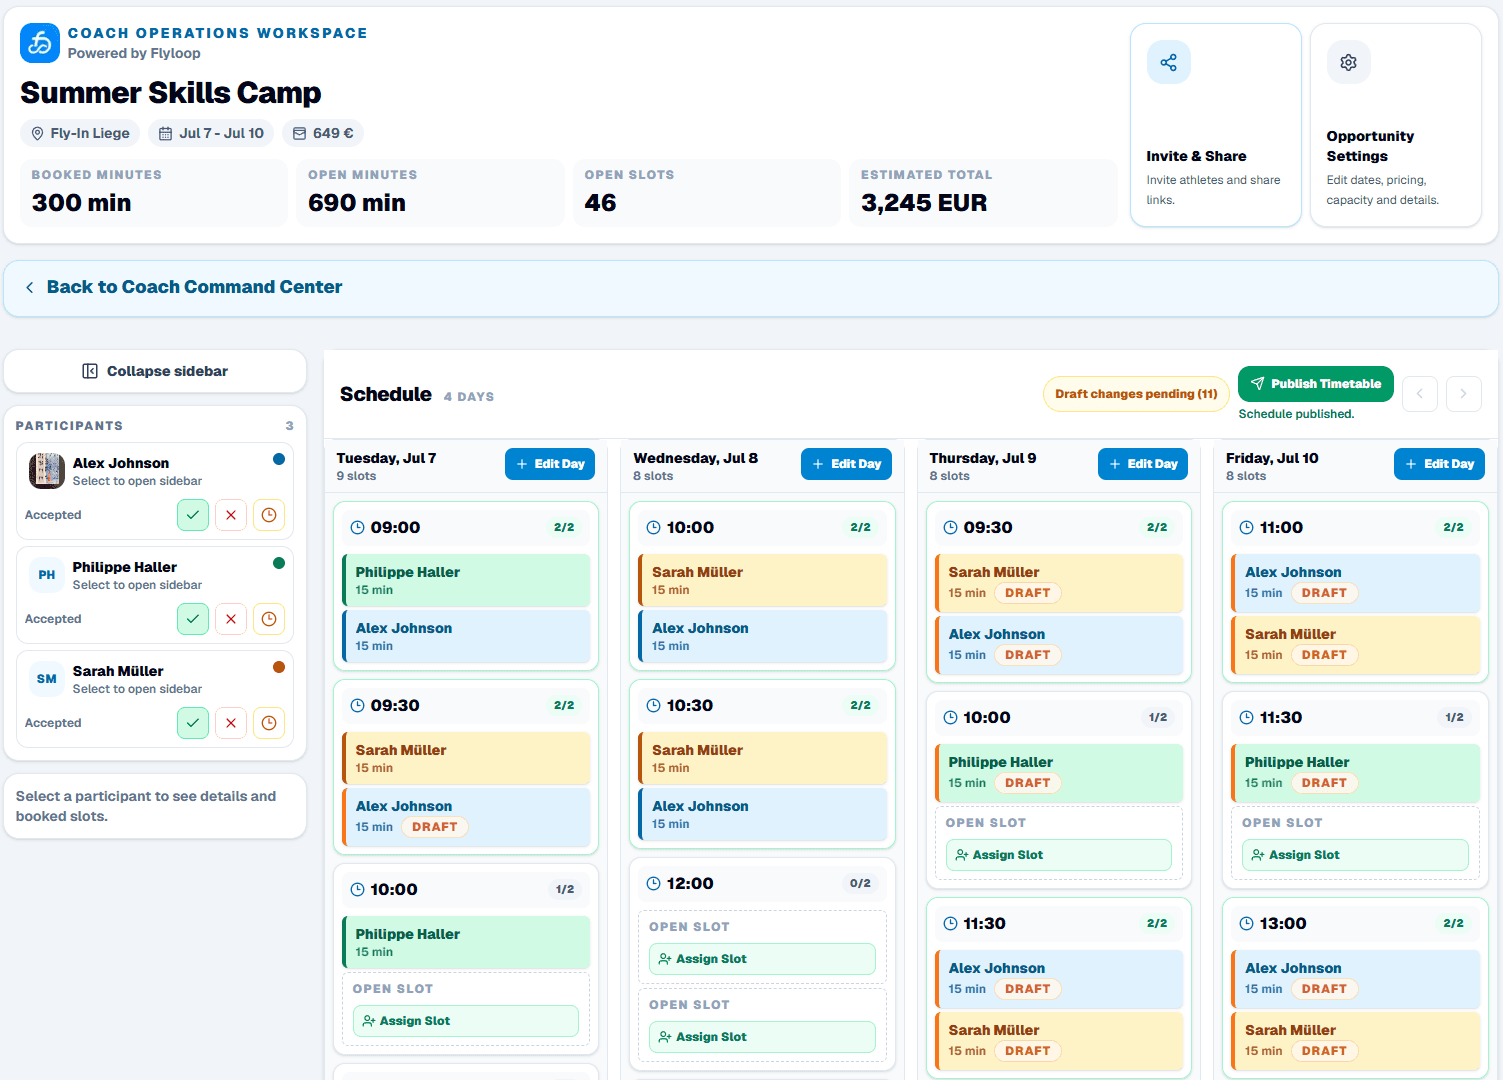This screenshot has width=1503, height=1080.
Task: Set Alex Johnson to pending clock icon
Action: click(269, 515)
